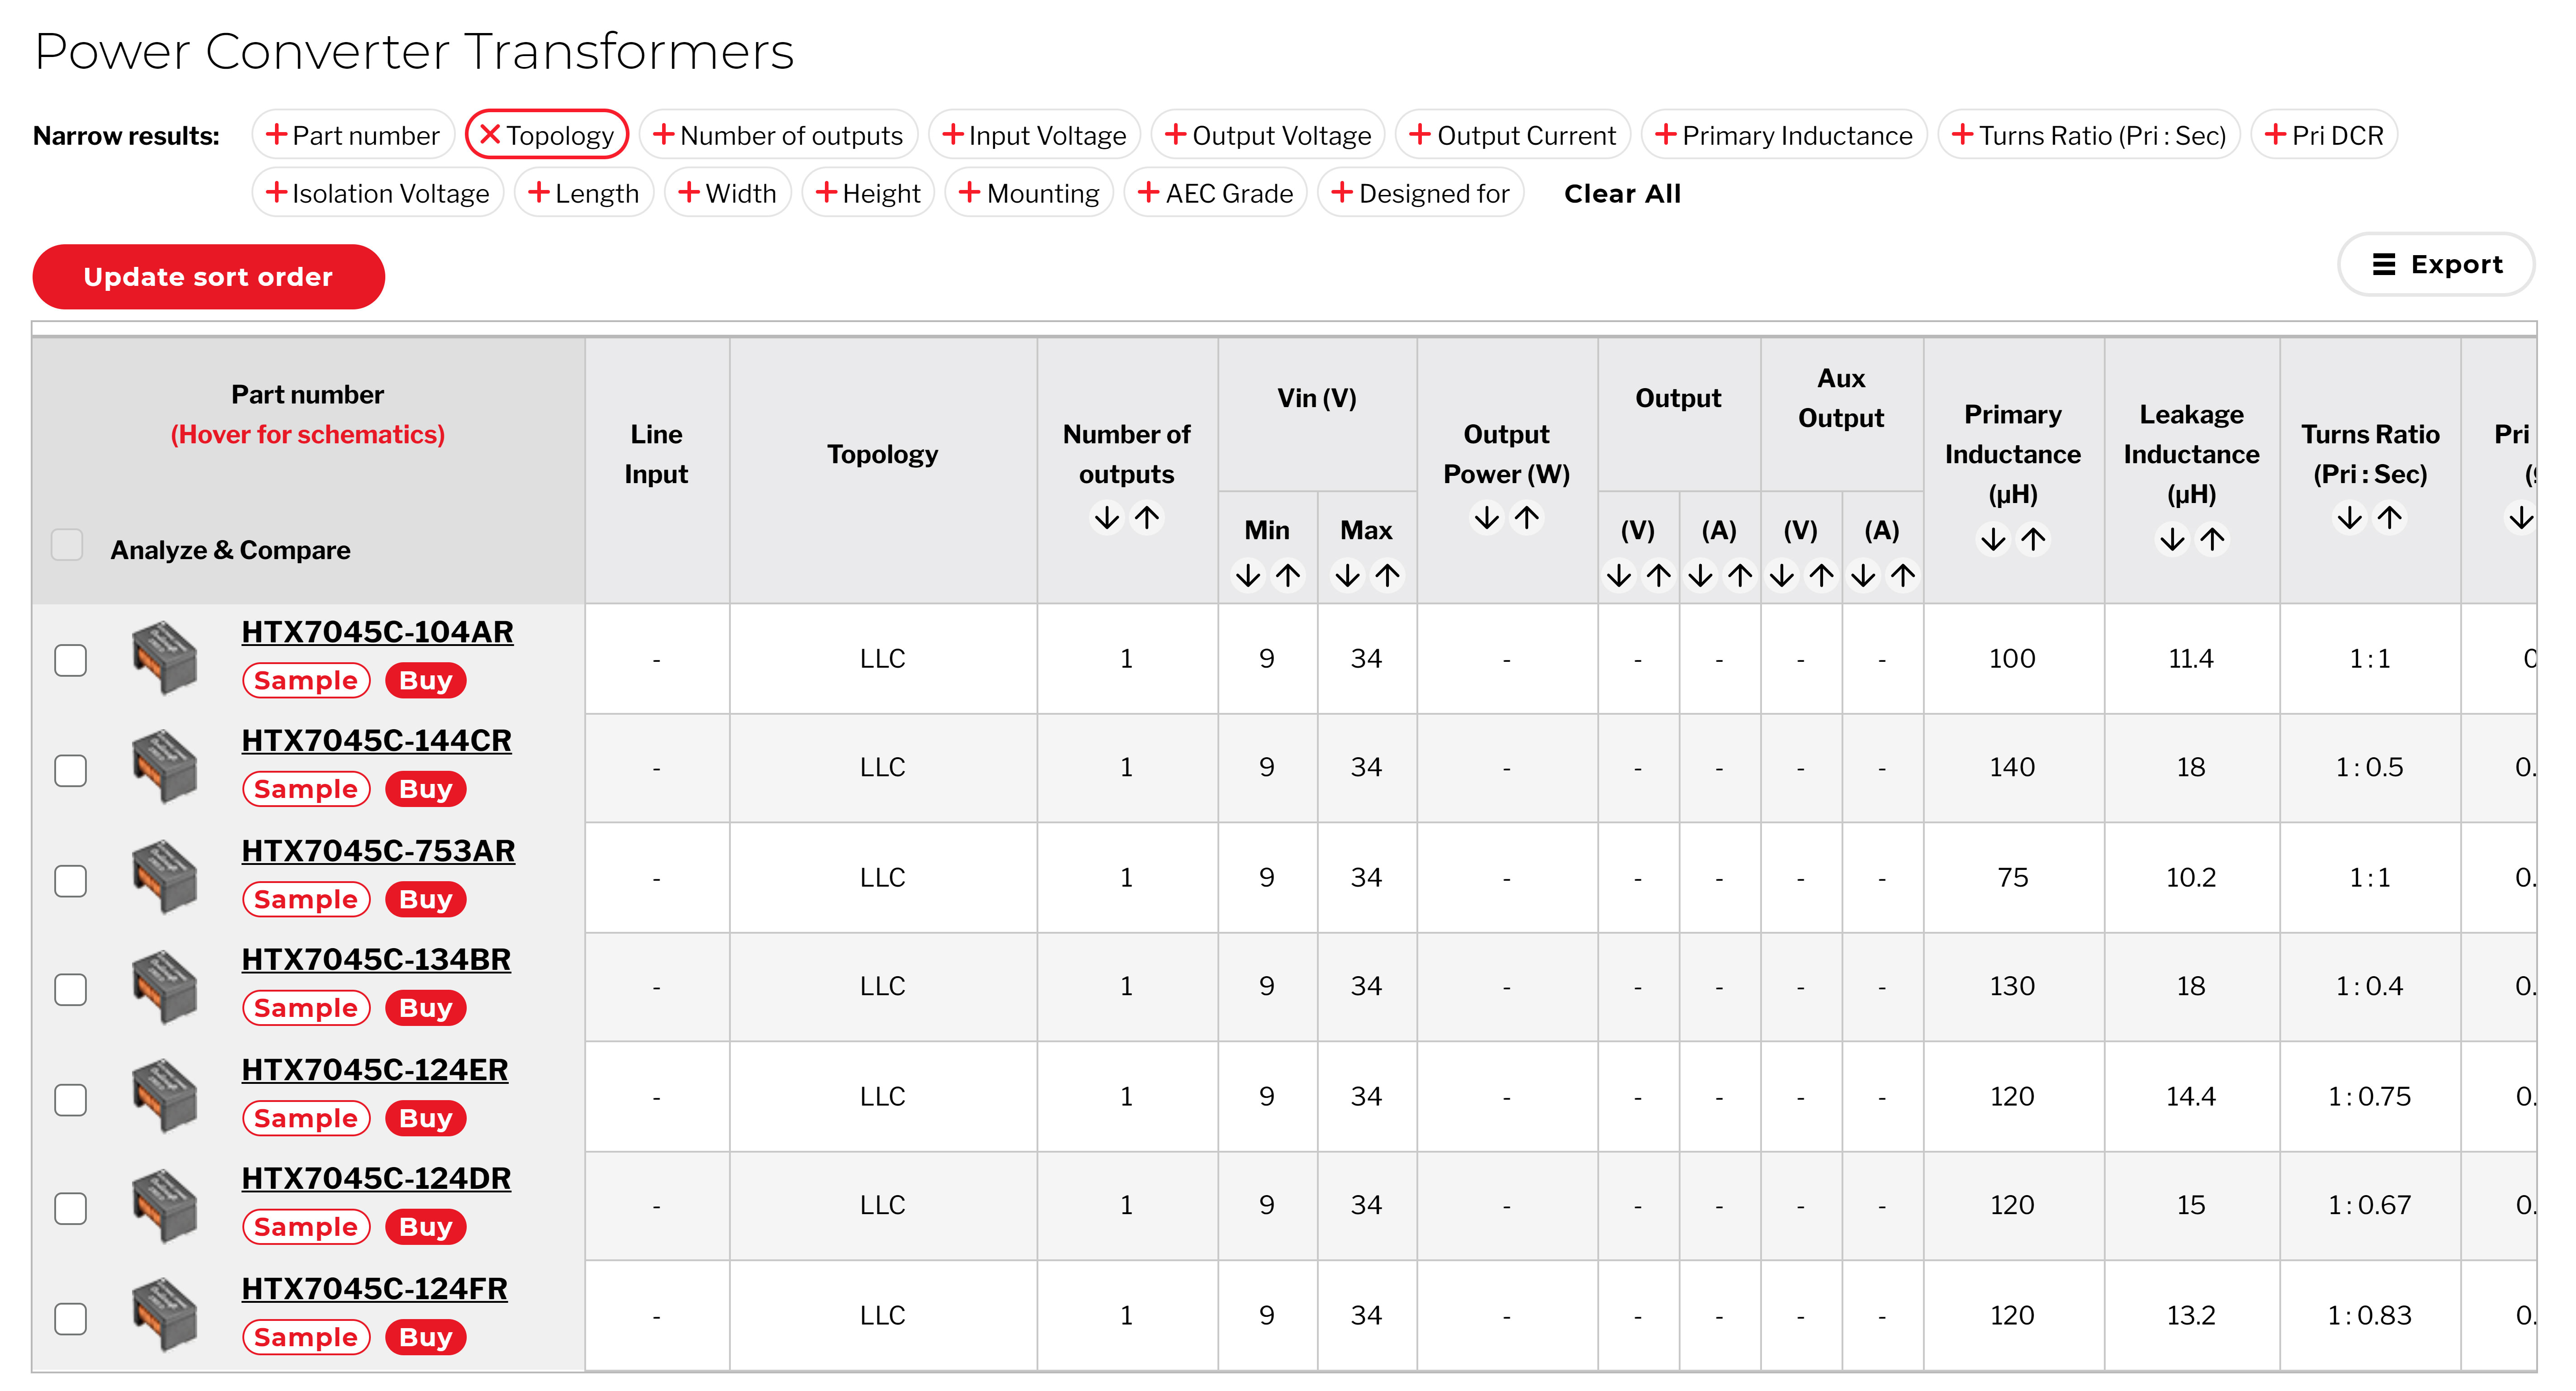Sort Vin Max ascending arrow
Viewport: 2576px width, 1391px height.
point(1387,576)
